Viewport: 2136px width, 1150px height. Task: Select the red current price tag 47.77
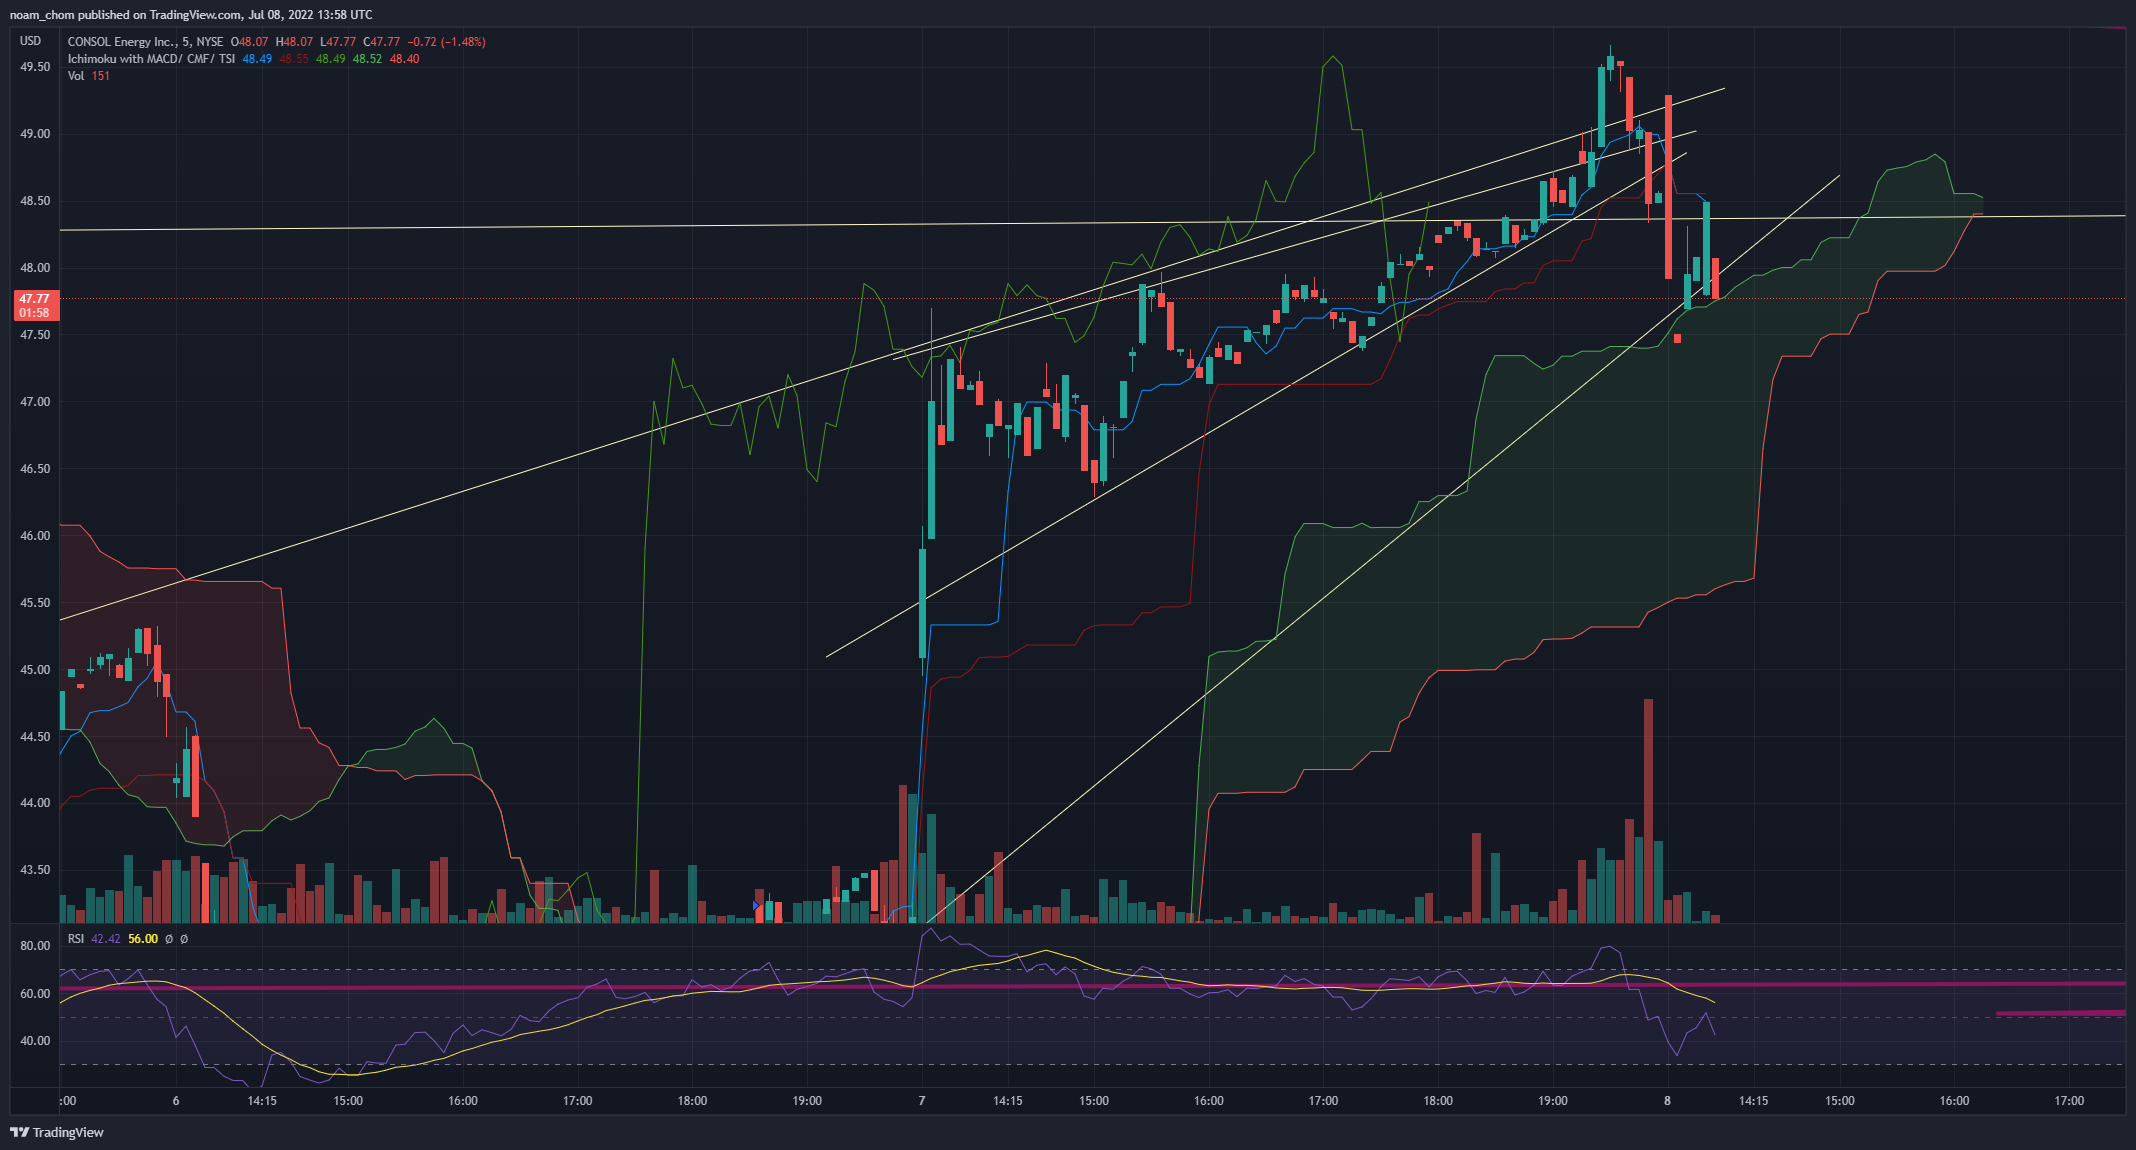click(35, 305)
